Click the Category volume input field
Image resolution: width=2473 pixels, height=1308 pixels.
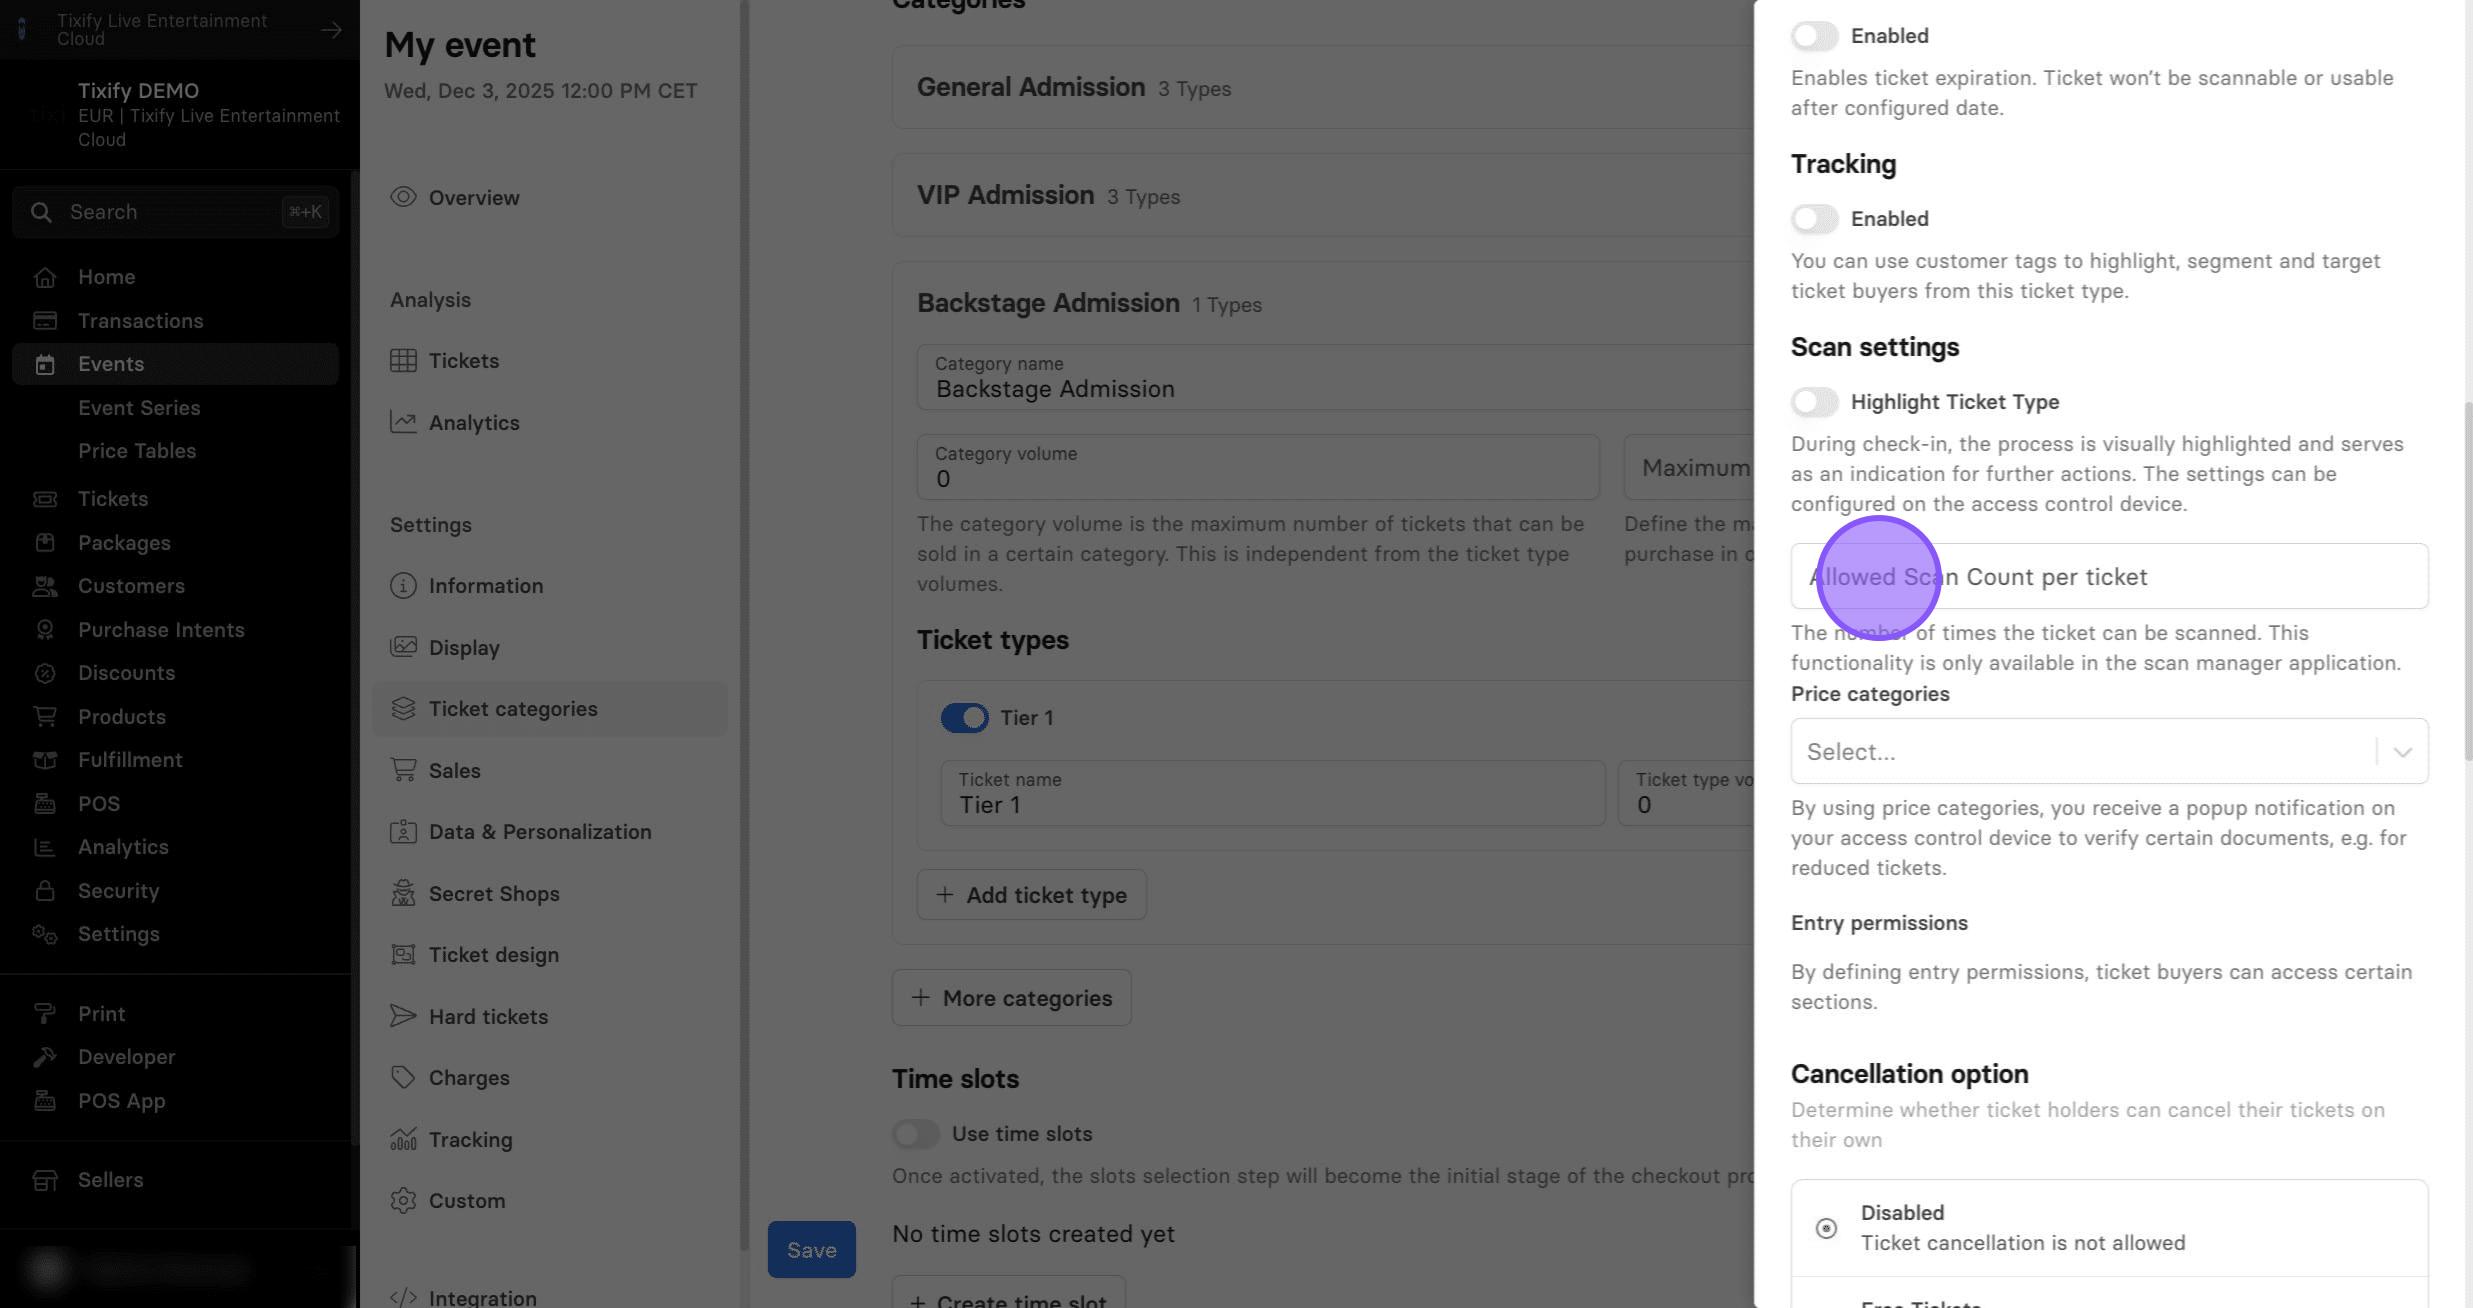pos(1258,467)
